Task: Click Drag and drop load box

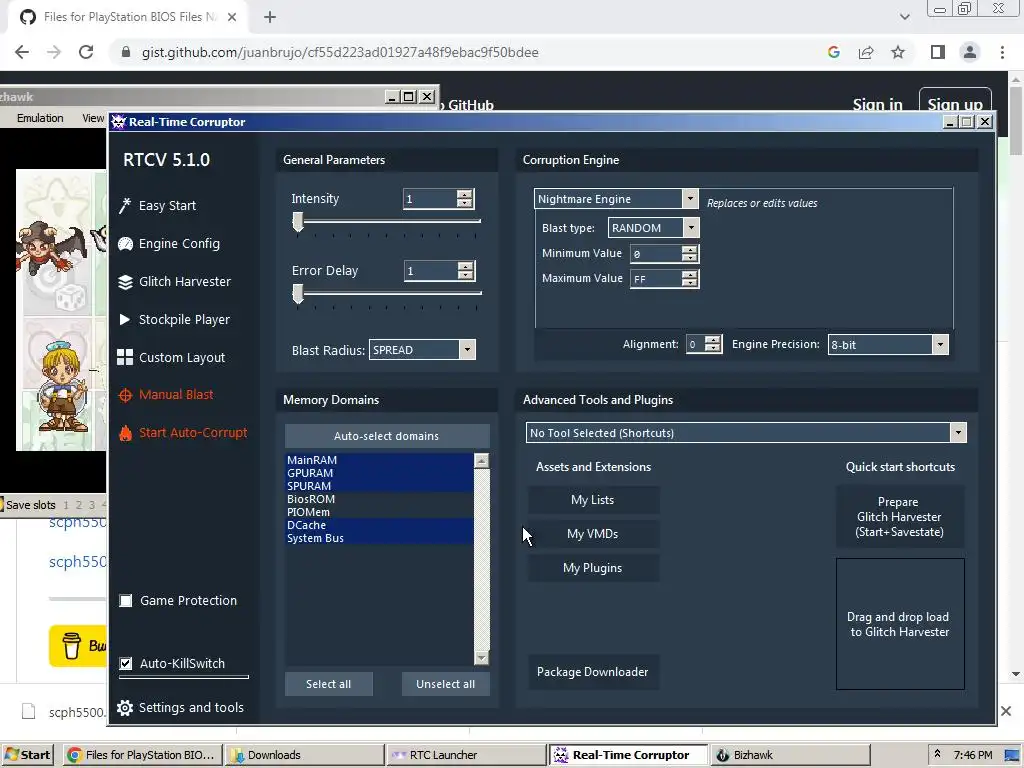Action: click(x=900, y=624)
